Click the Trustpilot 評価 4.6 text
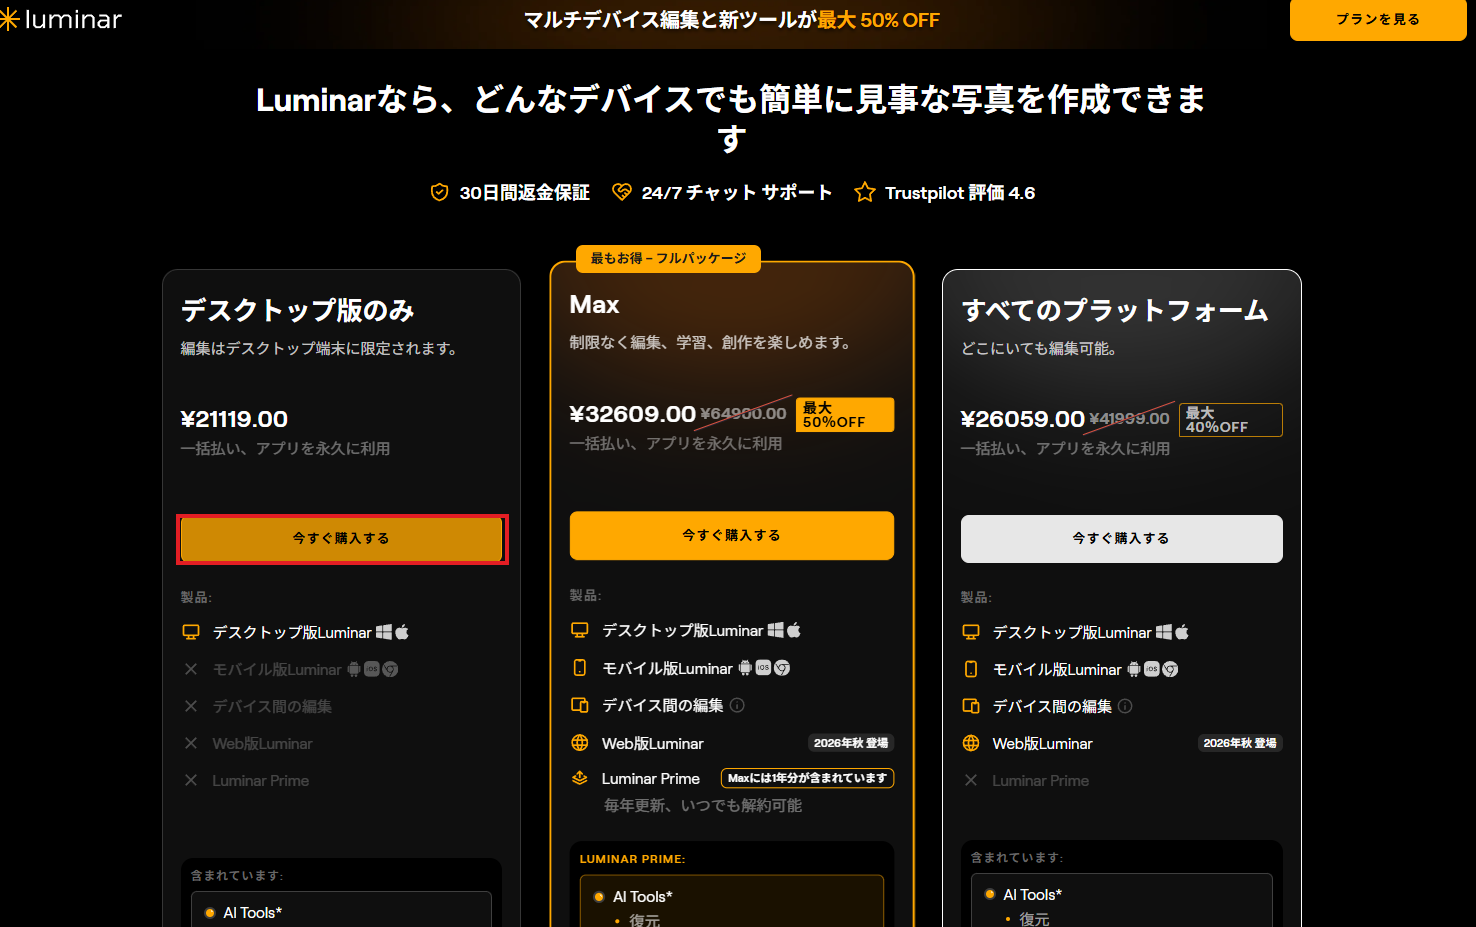 [x=960, y=193]
